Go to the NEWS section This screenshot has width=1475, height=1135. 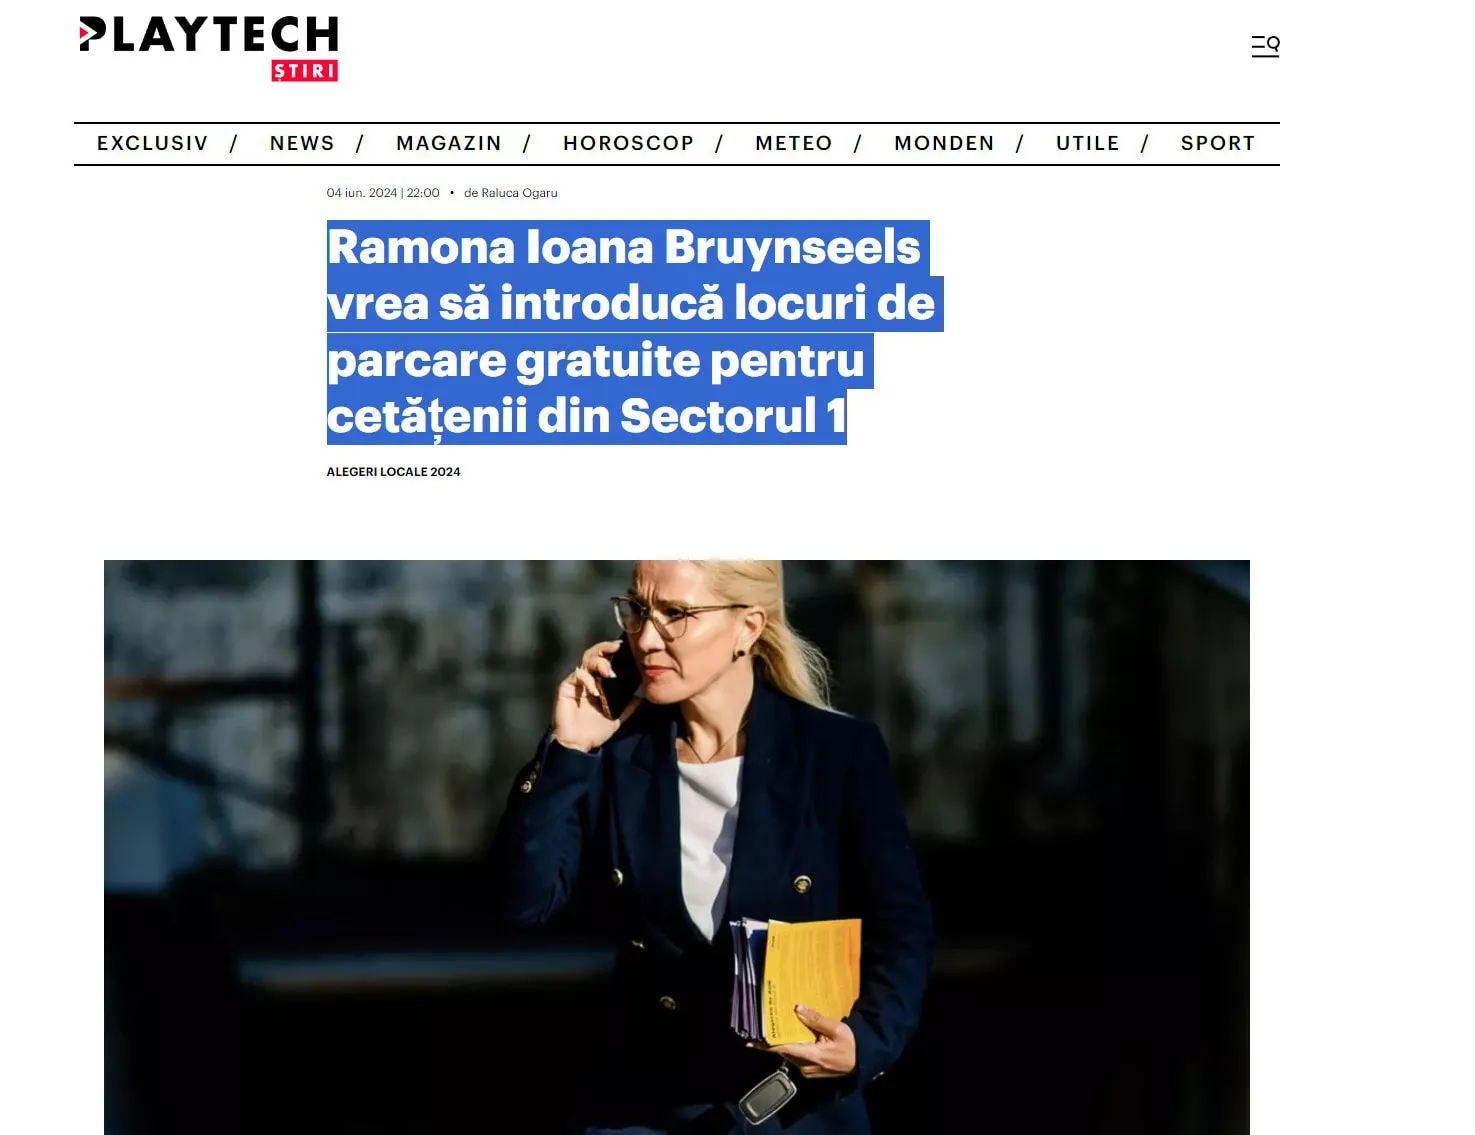pos(302,143)
